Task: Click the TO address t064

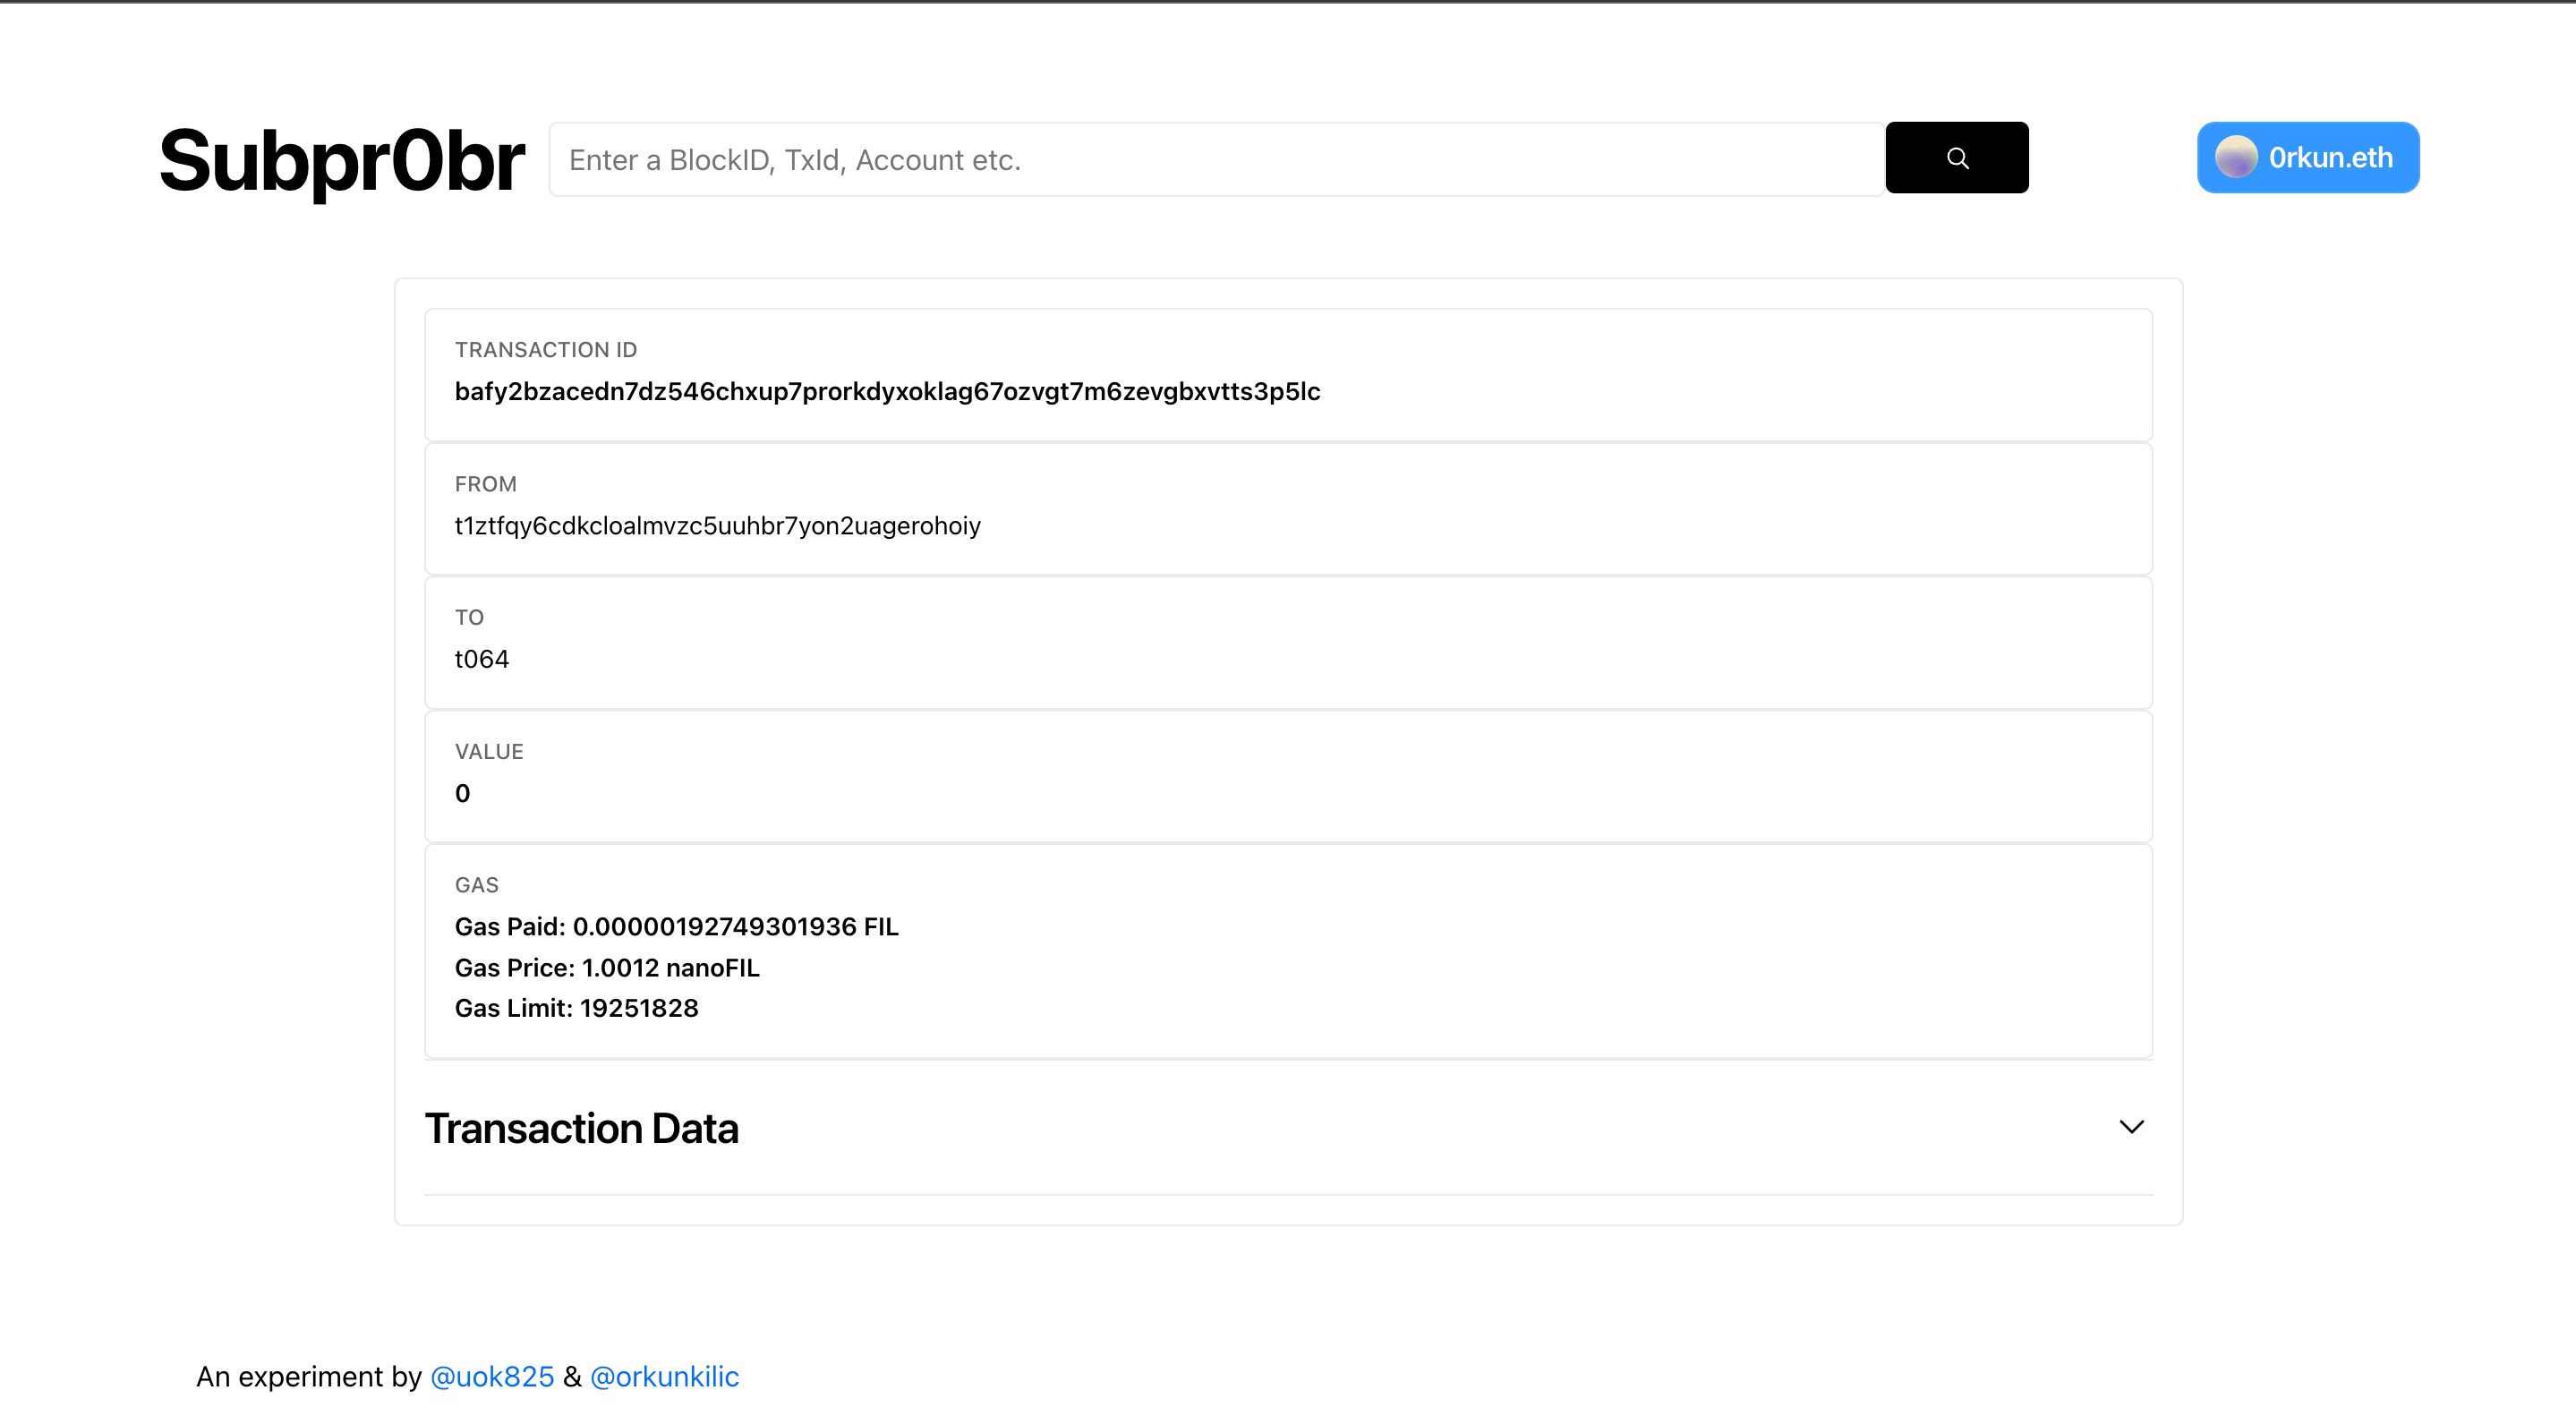Action: pos(481,659)
